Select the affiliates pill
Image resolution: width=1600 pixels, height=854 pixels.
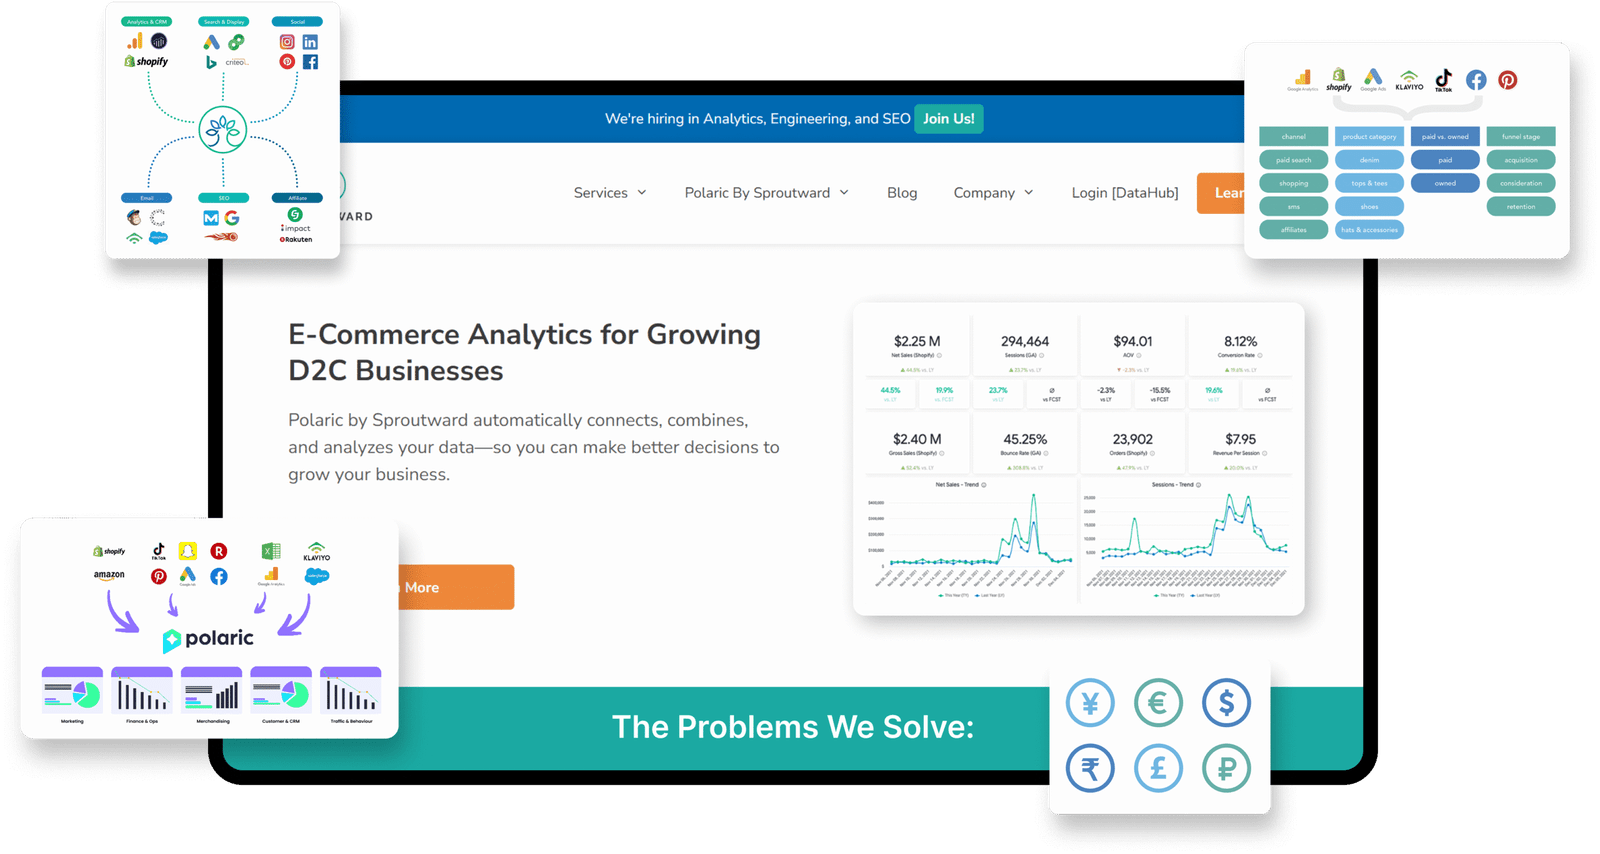coord(1293,230)
